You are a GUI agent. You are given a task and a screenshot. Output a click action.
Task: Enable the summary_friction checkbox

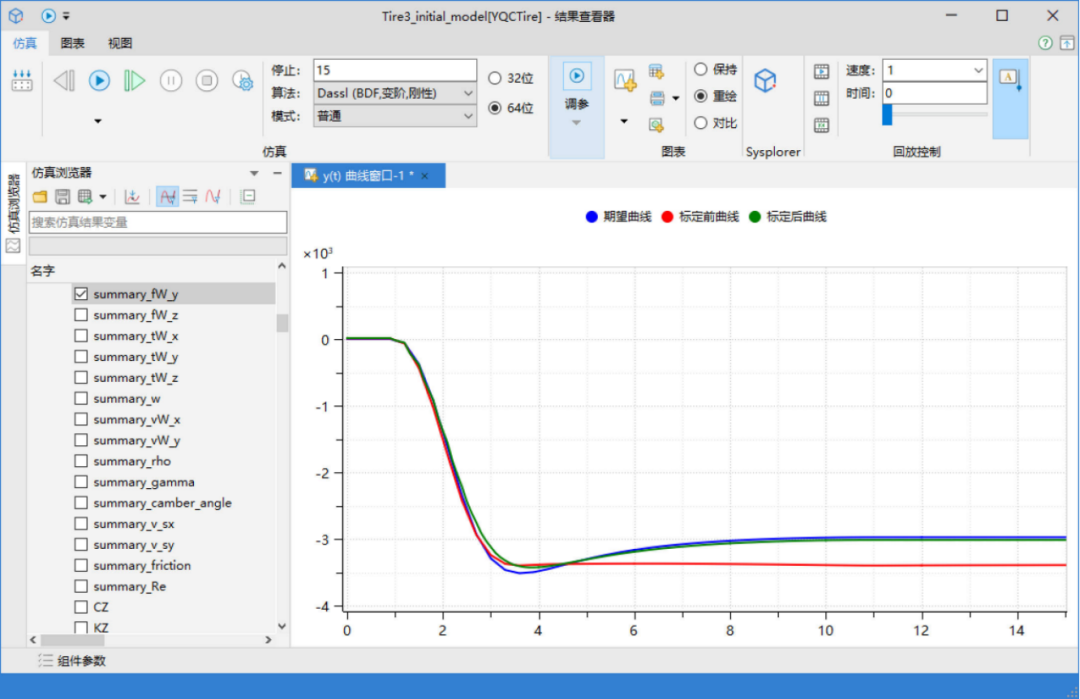[x=81, y=565]
